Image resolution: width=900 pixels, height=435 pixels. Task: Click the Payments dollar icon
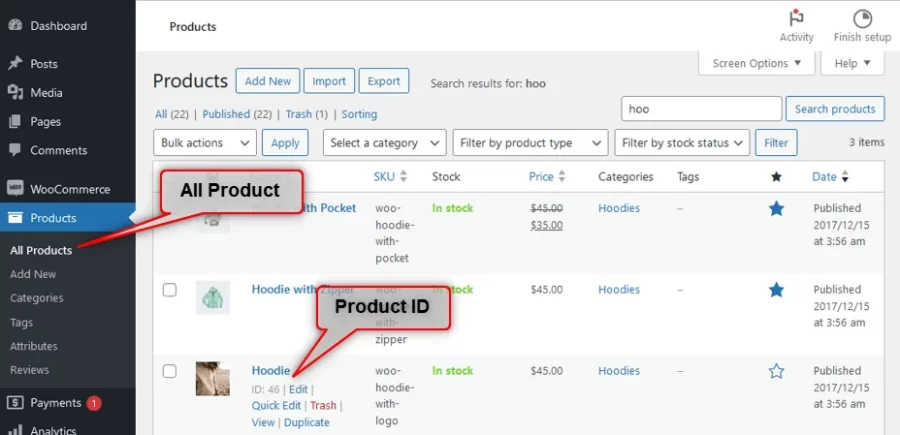click(15, 402)
